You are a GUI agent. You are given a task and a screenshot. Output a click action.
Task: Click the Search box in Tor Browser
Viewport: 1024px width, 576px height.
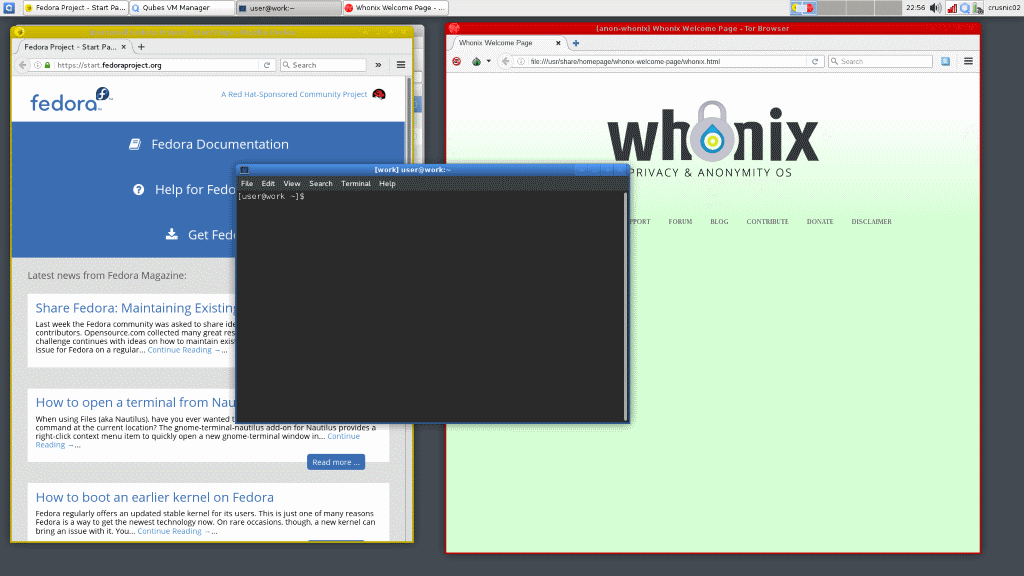[880, 61]
